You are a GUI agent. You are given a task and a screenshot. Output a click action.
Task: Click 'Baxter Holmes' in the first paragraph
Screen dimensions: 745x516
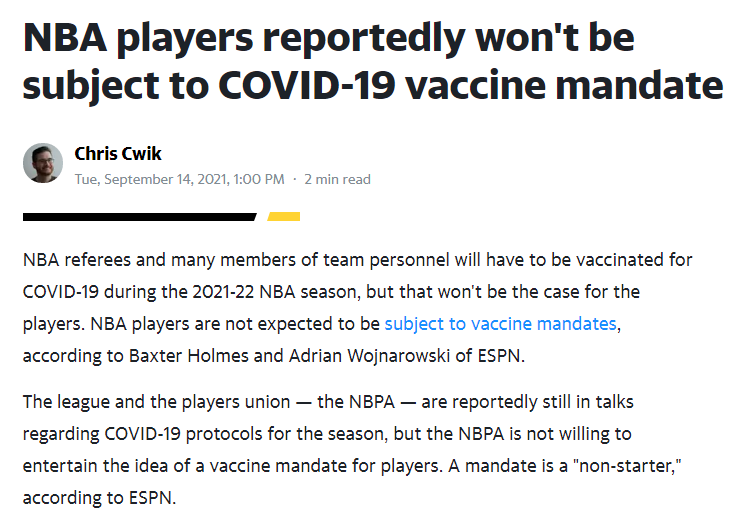coord(189,355)
